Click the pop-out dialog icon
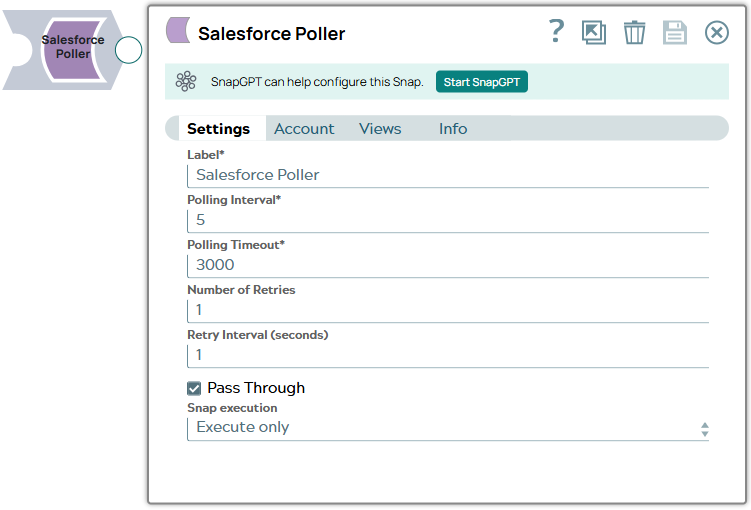Viewport: 751px width, 510px height. pos(594,33)
